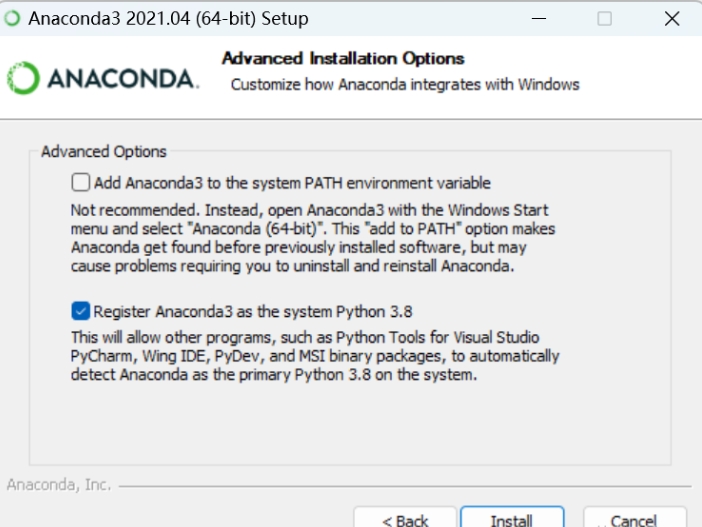Click the "Register Anaconda3 as the system Python 3.8" label
The height and width of the screenshot is (527, 702).
pos(265,310)
